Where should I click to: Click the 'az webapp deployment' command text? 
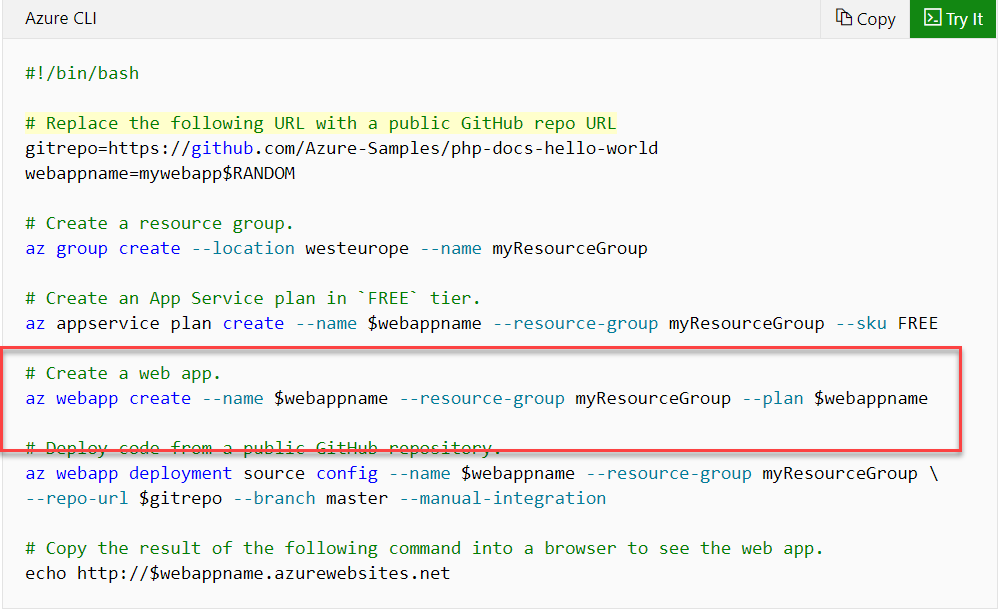(x=129, y=473)
